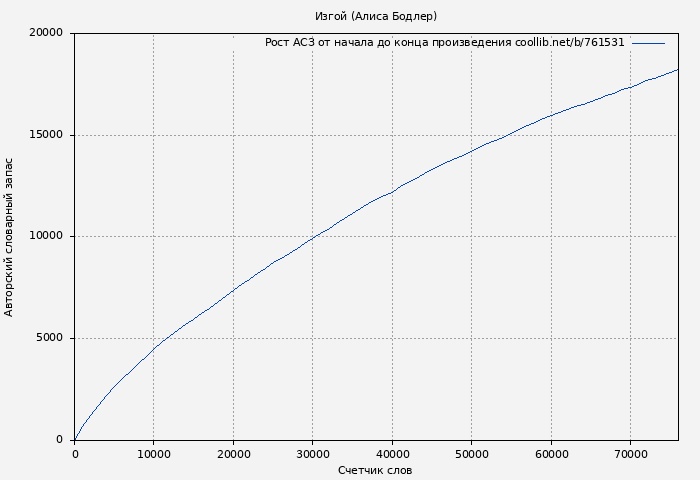Click the y-axis label "Авторский словарный запас"

click(x=10, y=237)
